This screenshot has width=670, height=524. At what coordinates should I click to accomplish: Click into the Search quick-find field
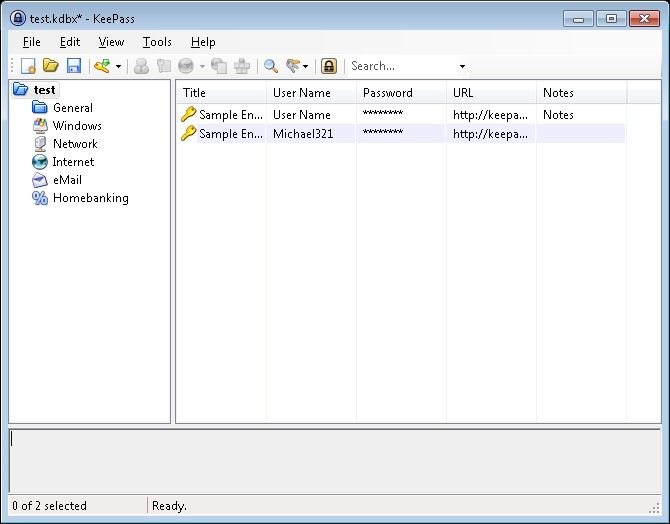(402, 66)
